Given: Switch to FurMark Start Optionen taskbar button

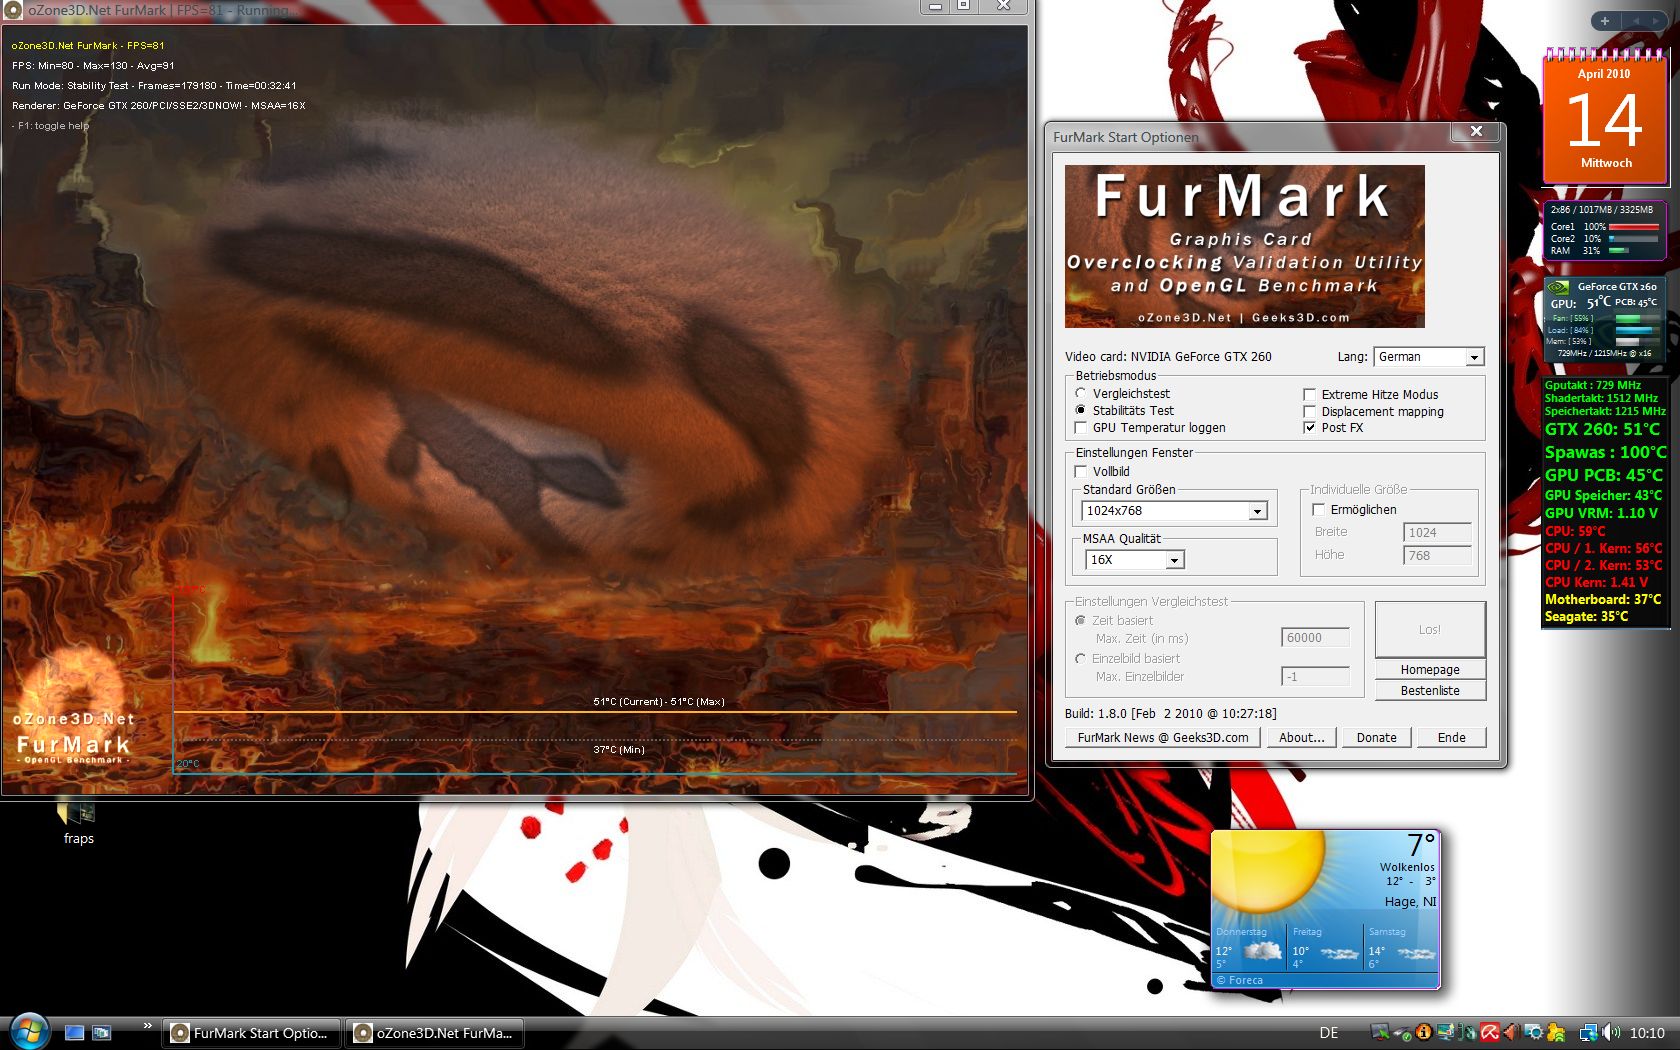Looking at the screenshot, I should [x=251, y=1033].
